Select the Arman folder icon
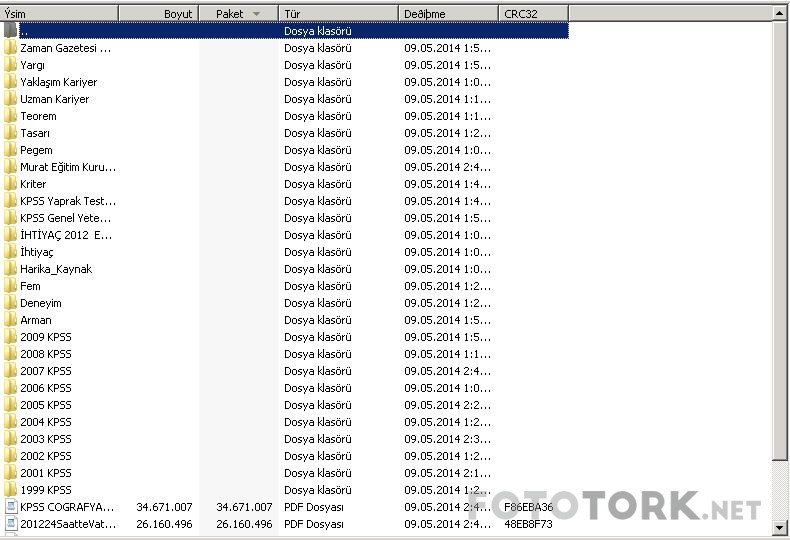Image resolution: width=790 pixels, height=540 pixels. click(x=10, y=320)
